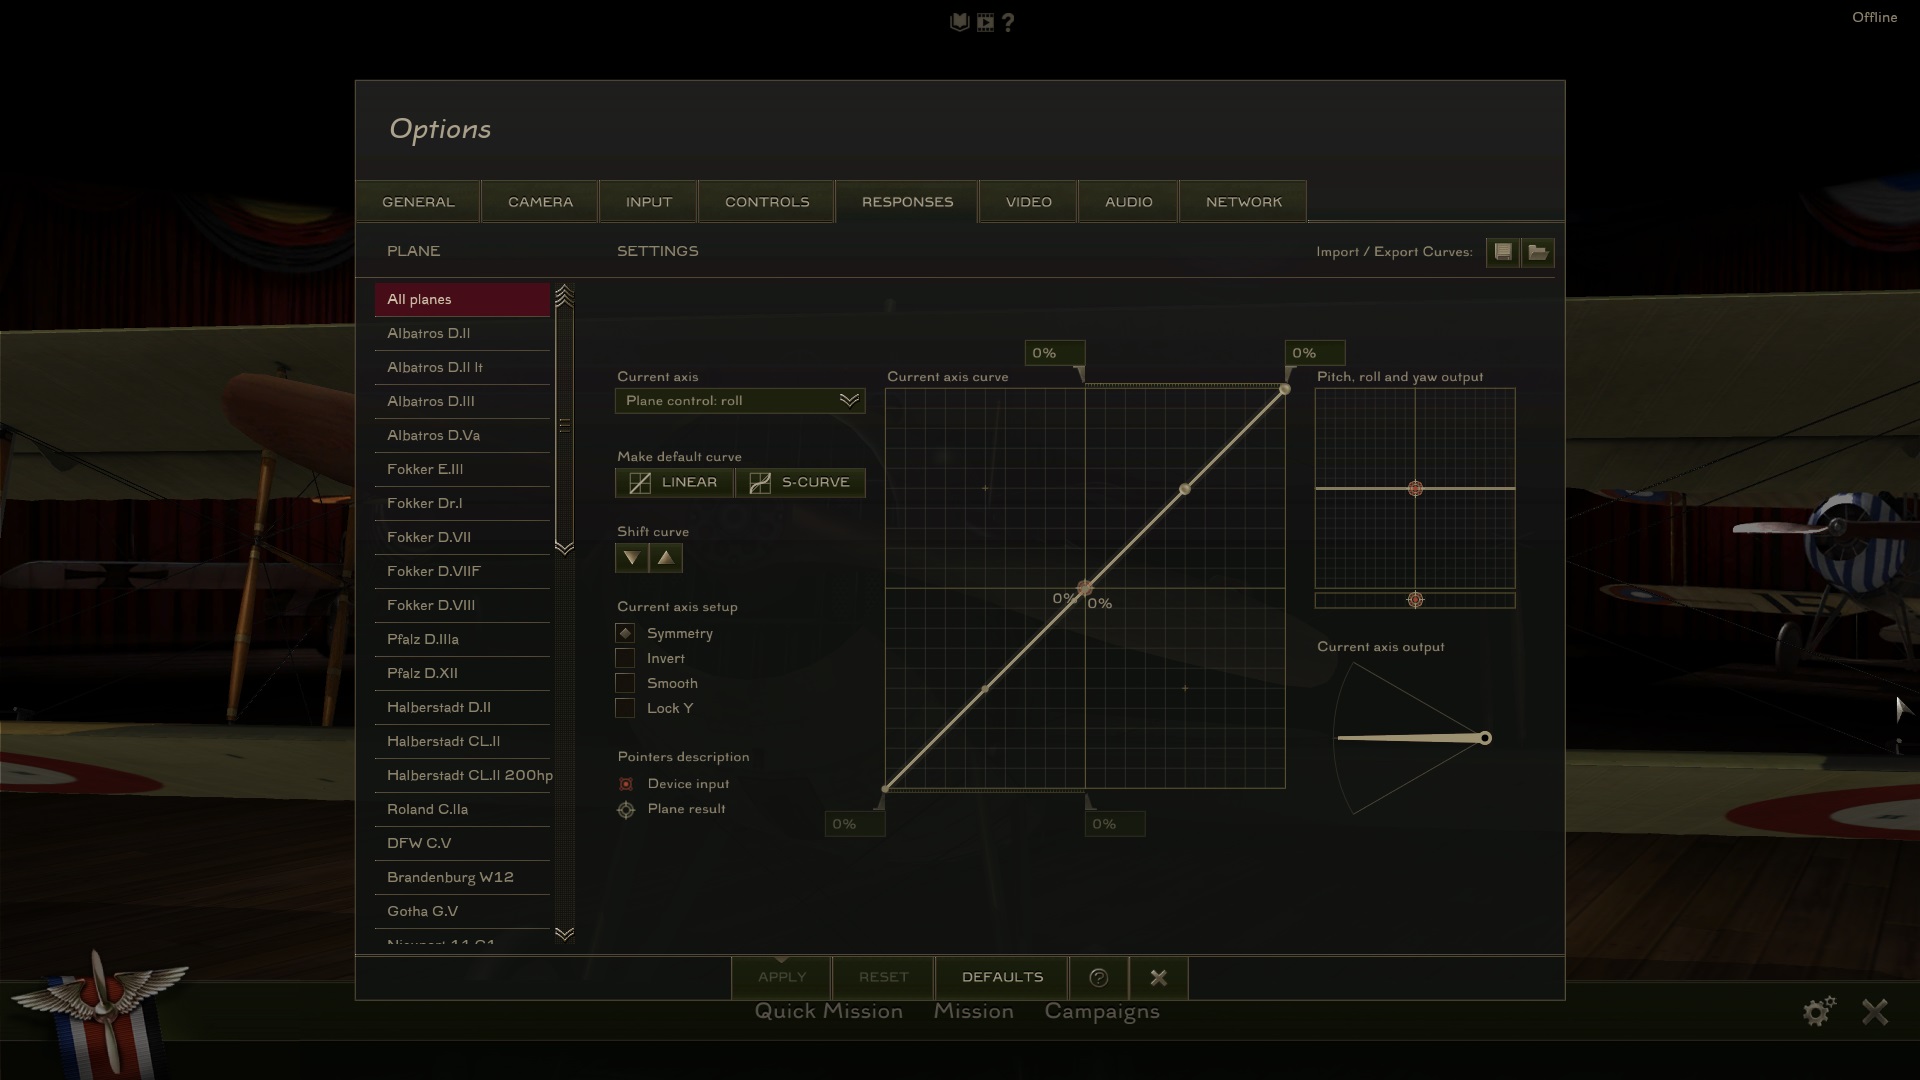Open the Current axis dropdown
This screenshot has width=1920, height=1080.
[740, 401]
